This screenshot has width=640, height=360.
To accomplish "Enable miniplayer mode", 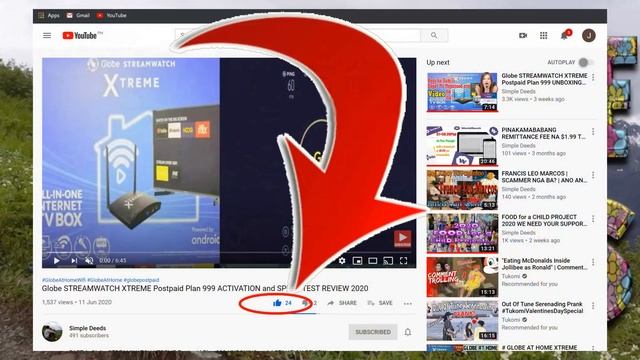I will 357,260.
